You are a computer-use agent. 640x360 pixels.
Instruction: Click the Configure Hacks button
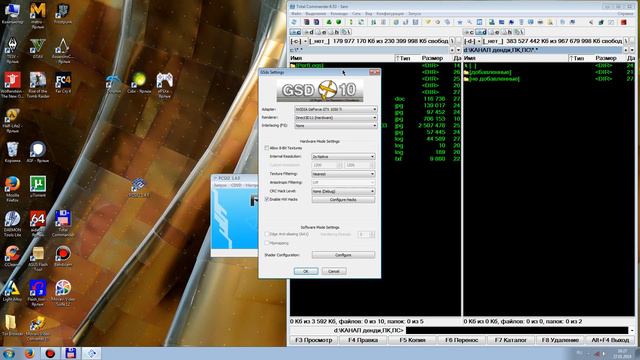tap(343, 200)
